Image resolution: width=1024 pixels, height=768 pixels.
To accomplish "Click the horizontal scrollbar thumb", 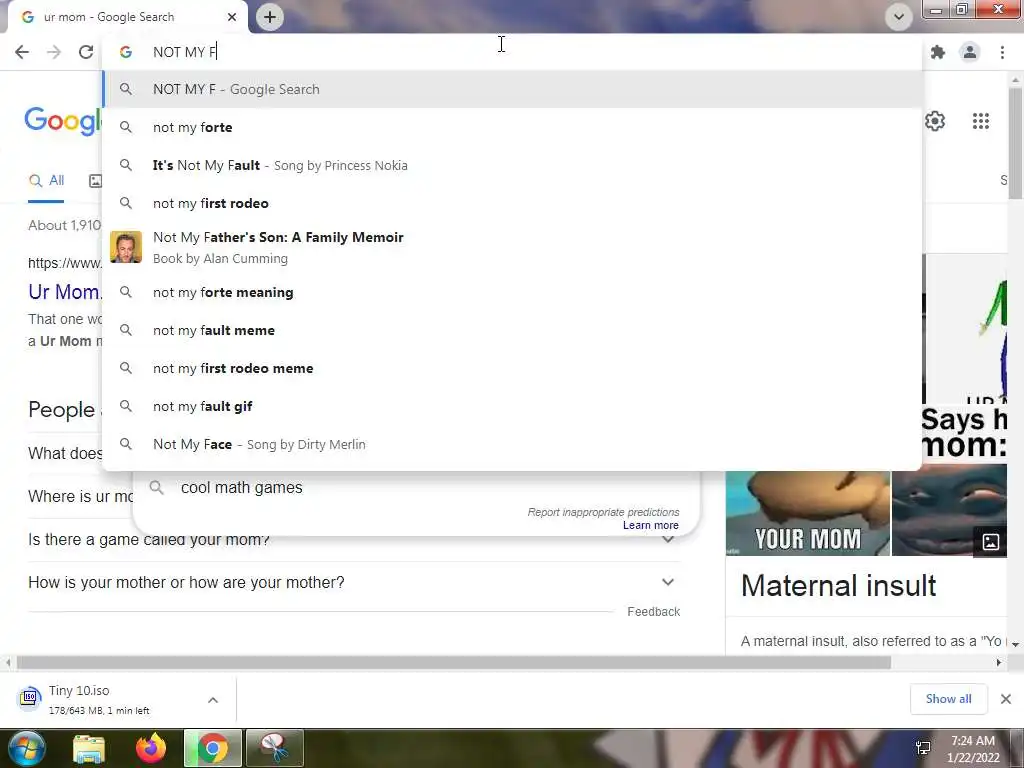I will [454, 663].
